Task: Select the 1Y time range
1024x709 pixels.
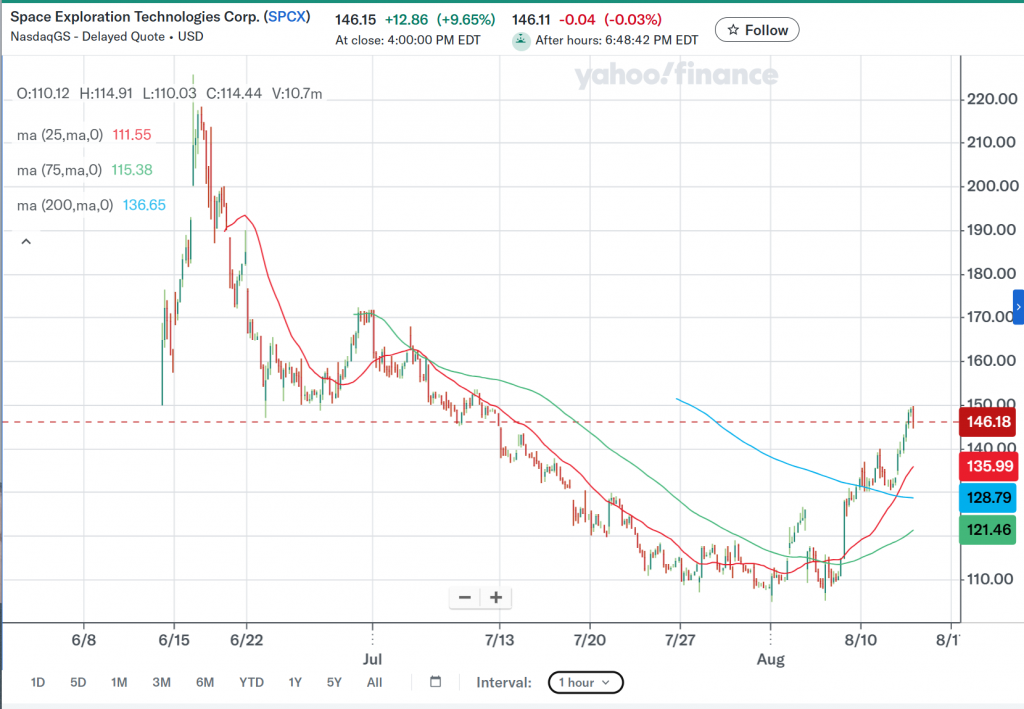Action: [x=295, y=682]
